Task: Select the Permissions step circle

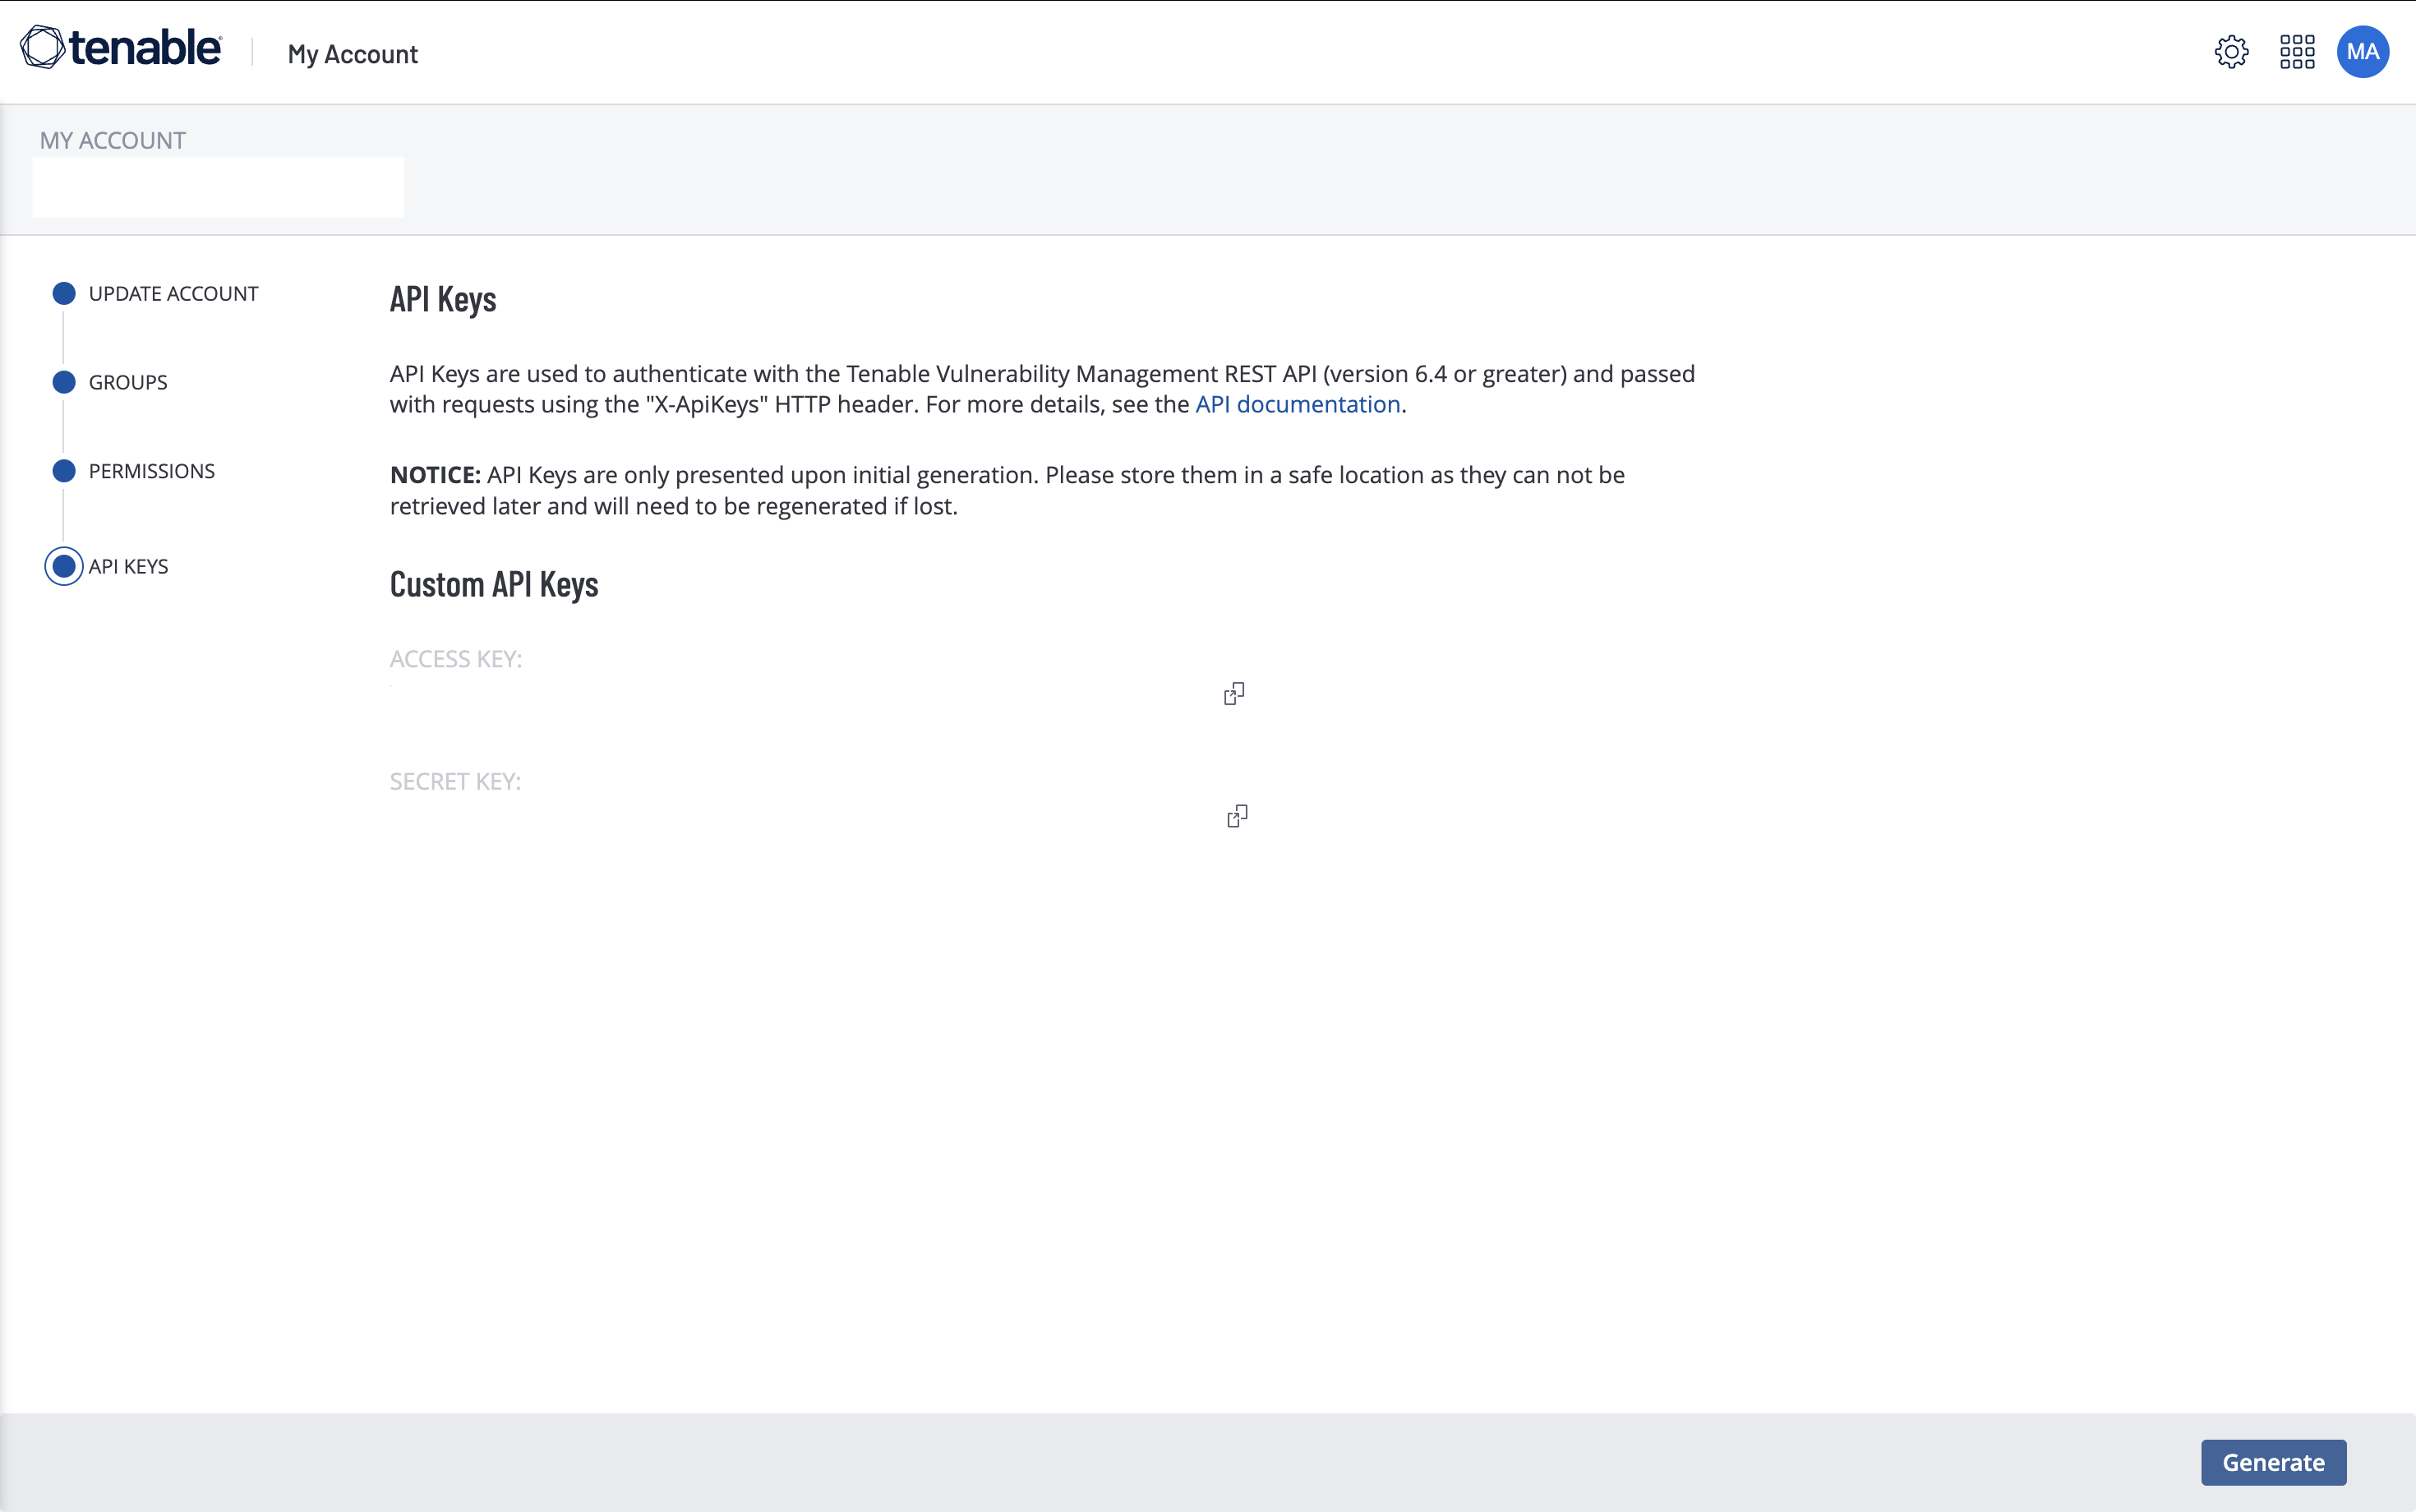Action: click(x=64, y=471)
